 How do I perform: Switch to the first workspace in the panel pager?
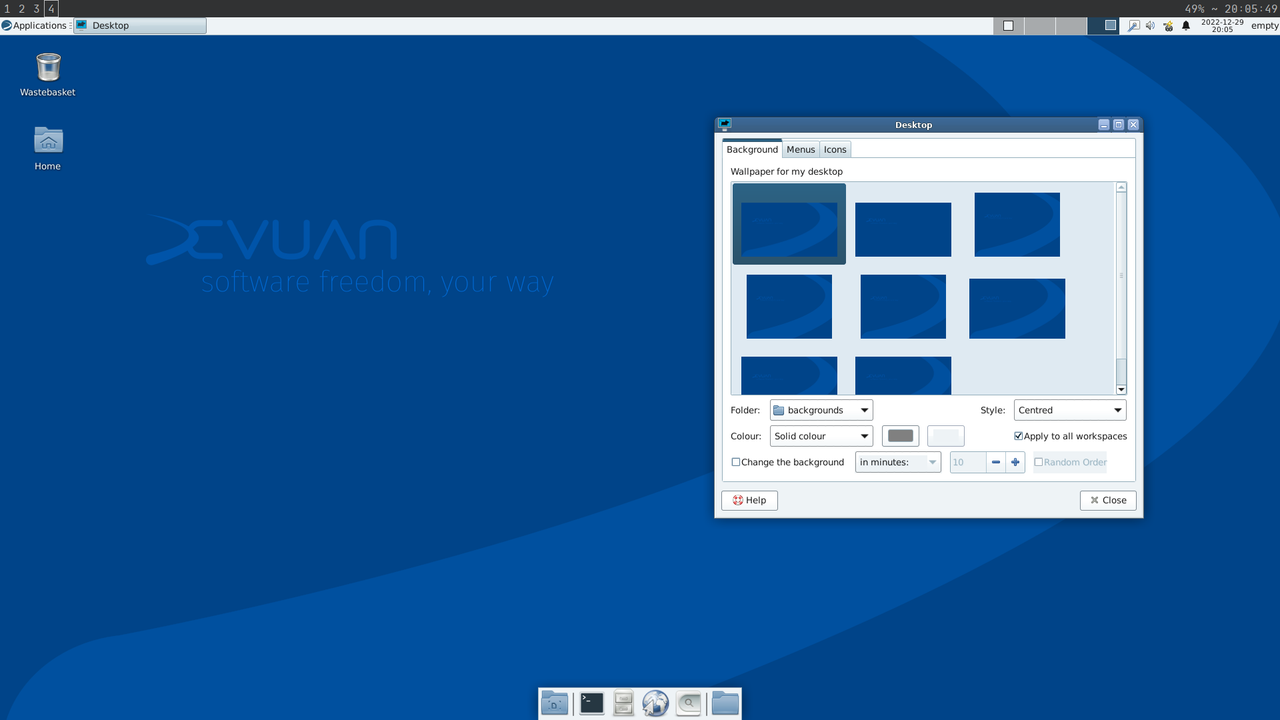point(1009,26)
